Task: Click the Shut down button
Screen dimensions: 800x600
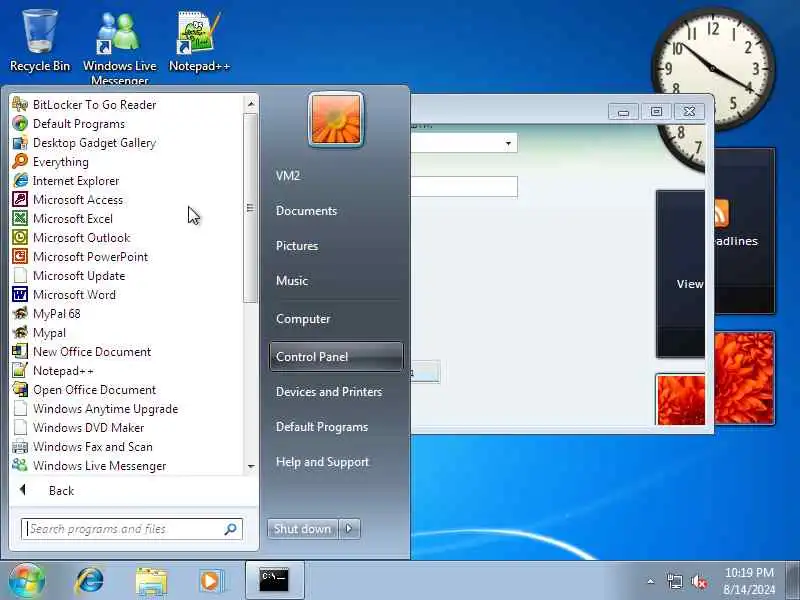Action: [x=302, y=529]
